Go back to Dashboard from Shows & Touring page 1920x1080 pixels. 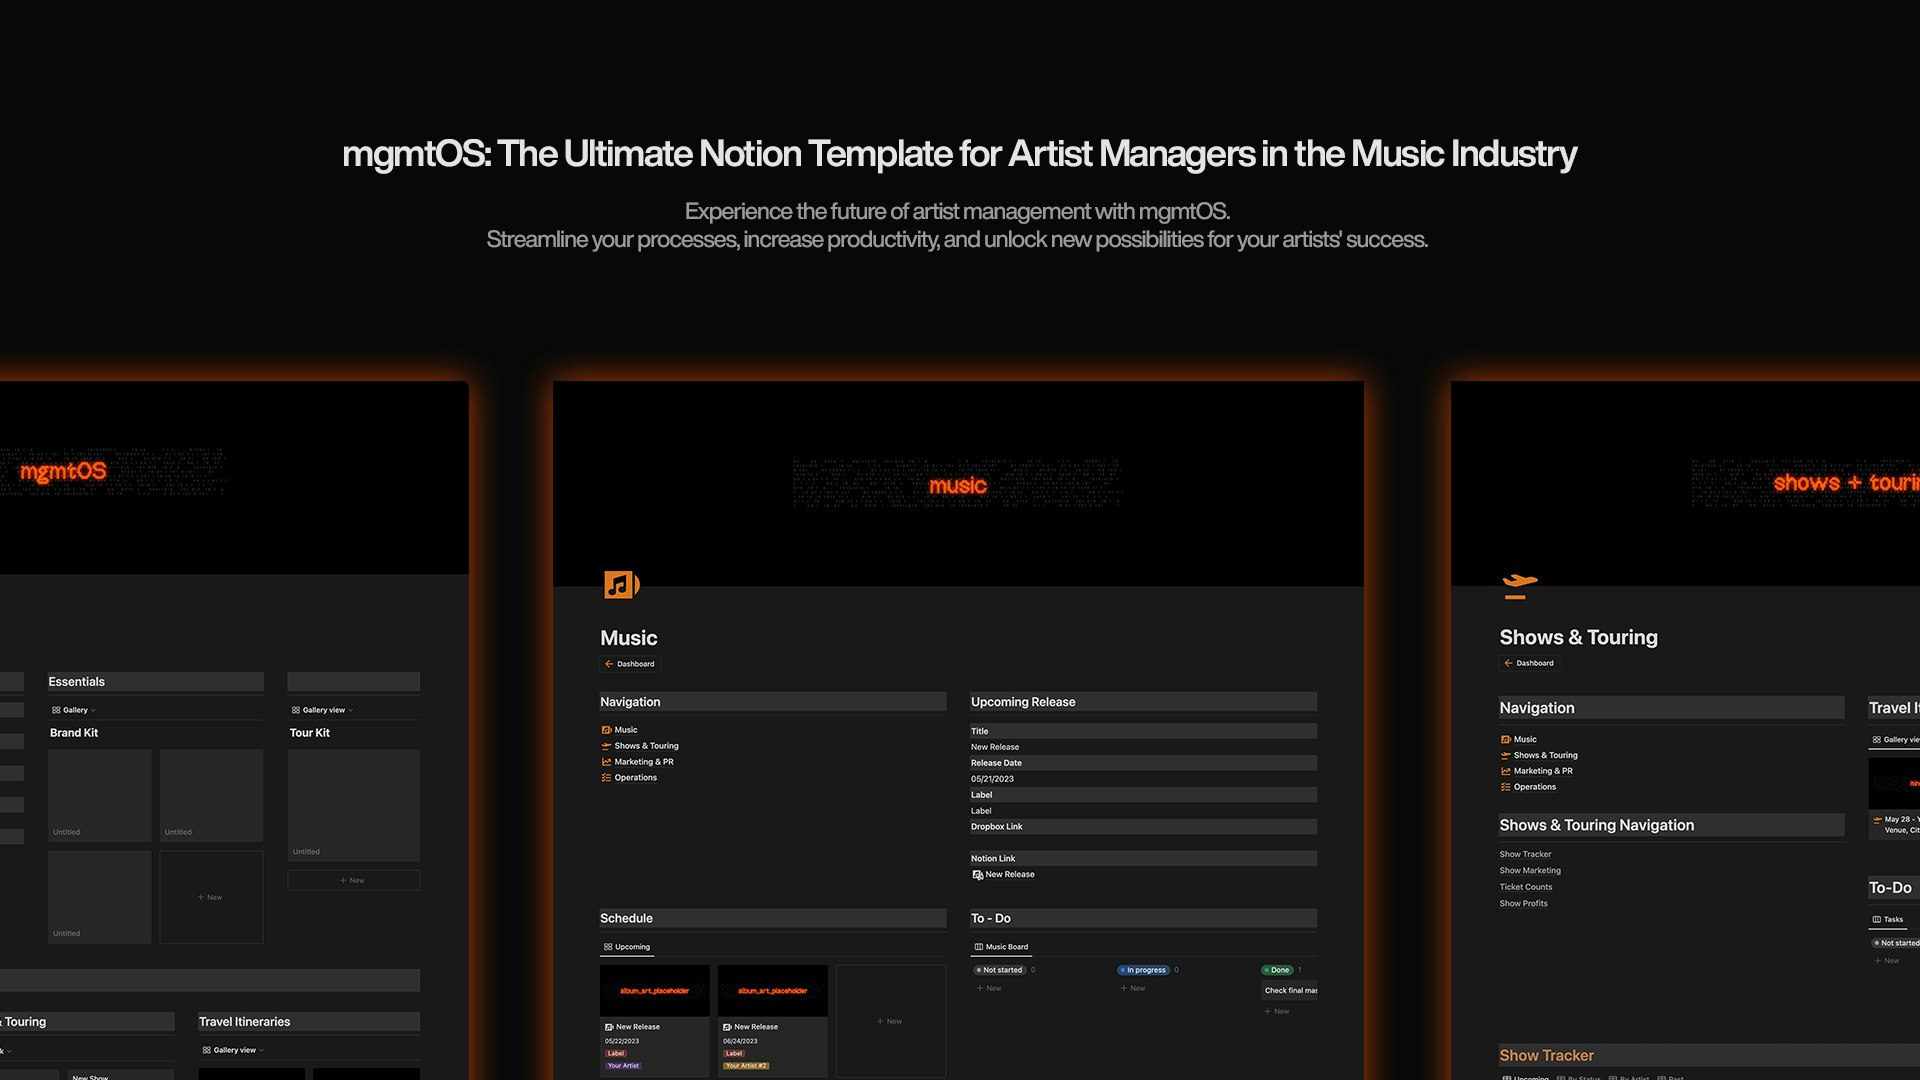pyautogui.click(x=1529, y=663)
